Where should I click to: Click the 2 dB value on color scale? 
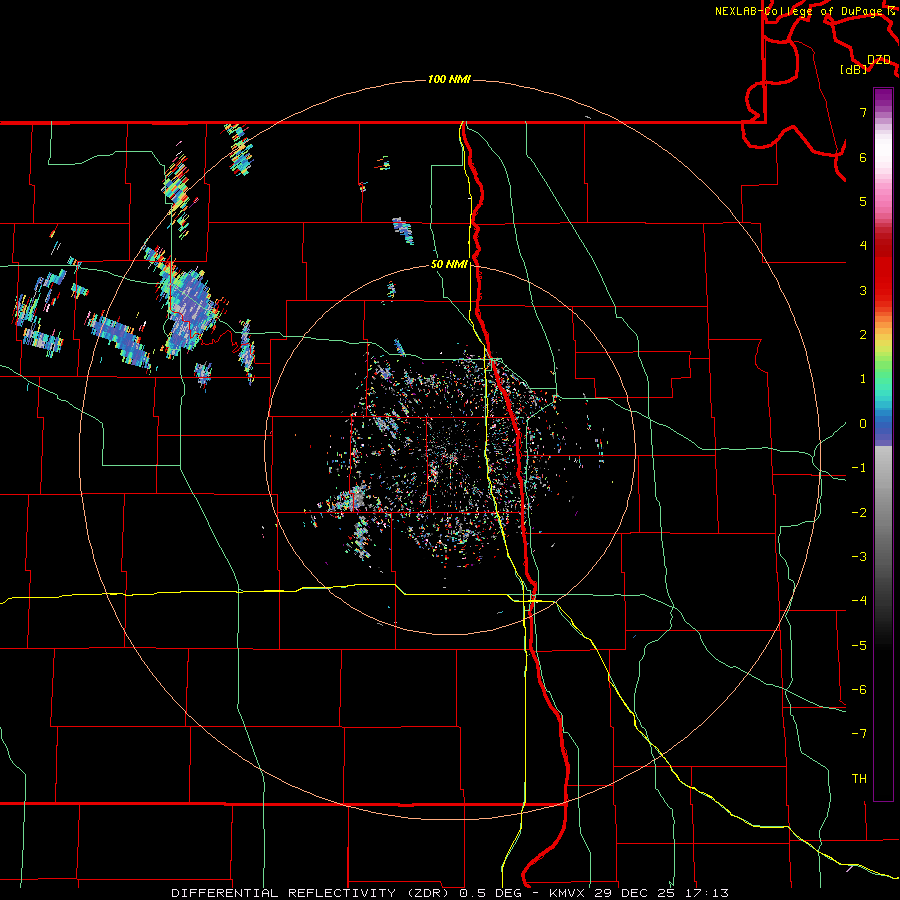863,335
